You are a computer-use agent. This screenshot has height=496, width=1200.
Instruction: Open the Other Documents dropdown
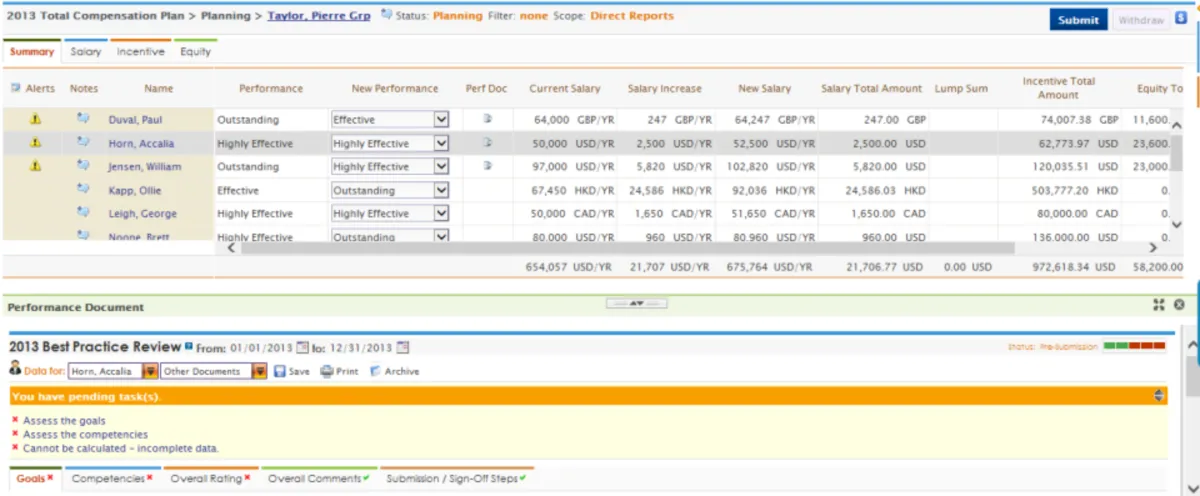[258, 371]
